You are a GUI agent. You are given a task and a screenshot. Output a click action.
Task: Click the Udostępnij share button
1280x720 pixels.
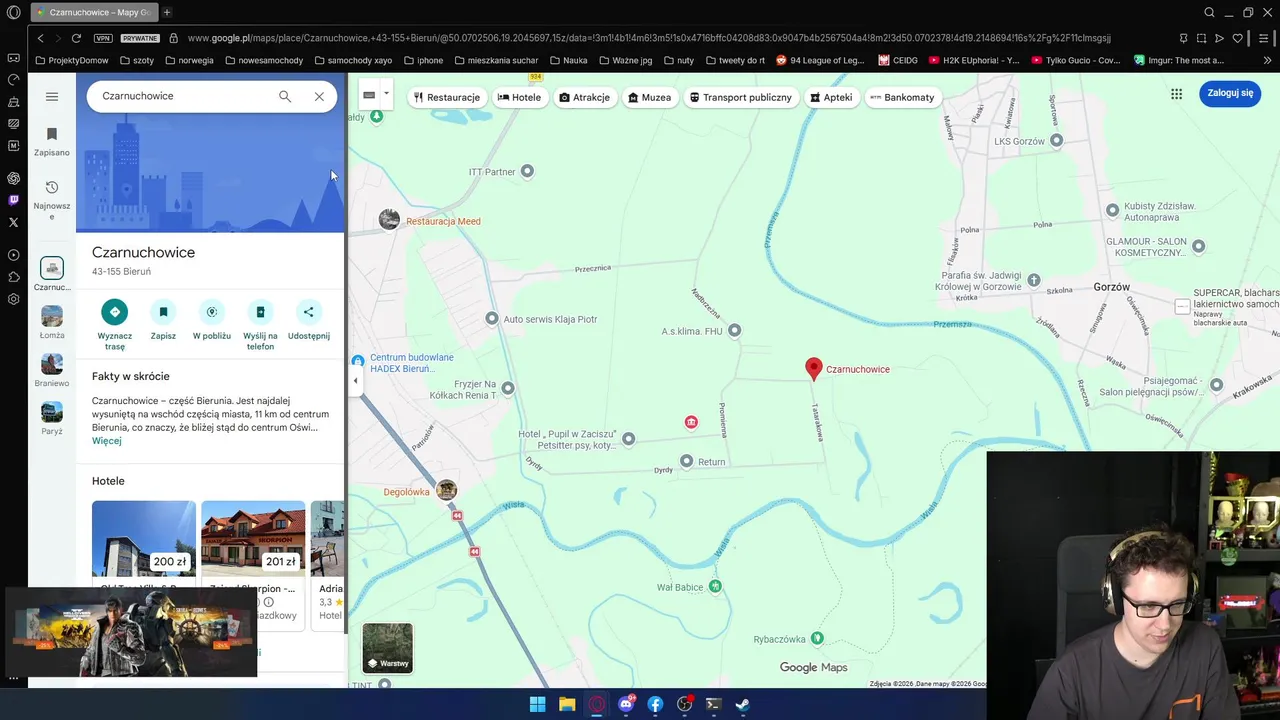coord(308,312)
